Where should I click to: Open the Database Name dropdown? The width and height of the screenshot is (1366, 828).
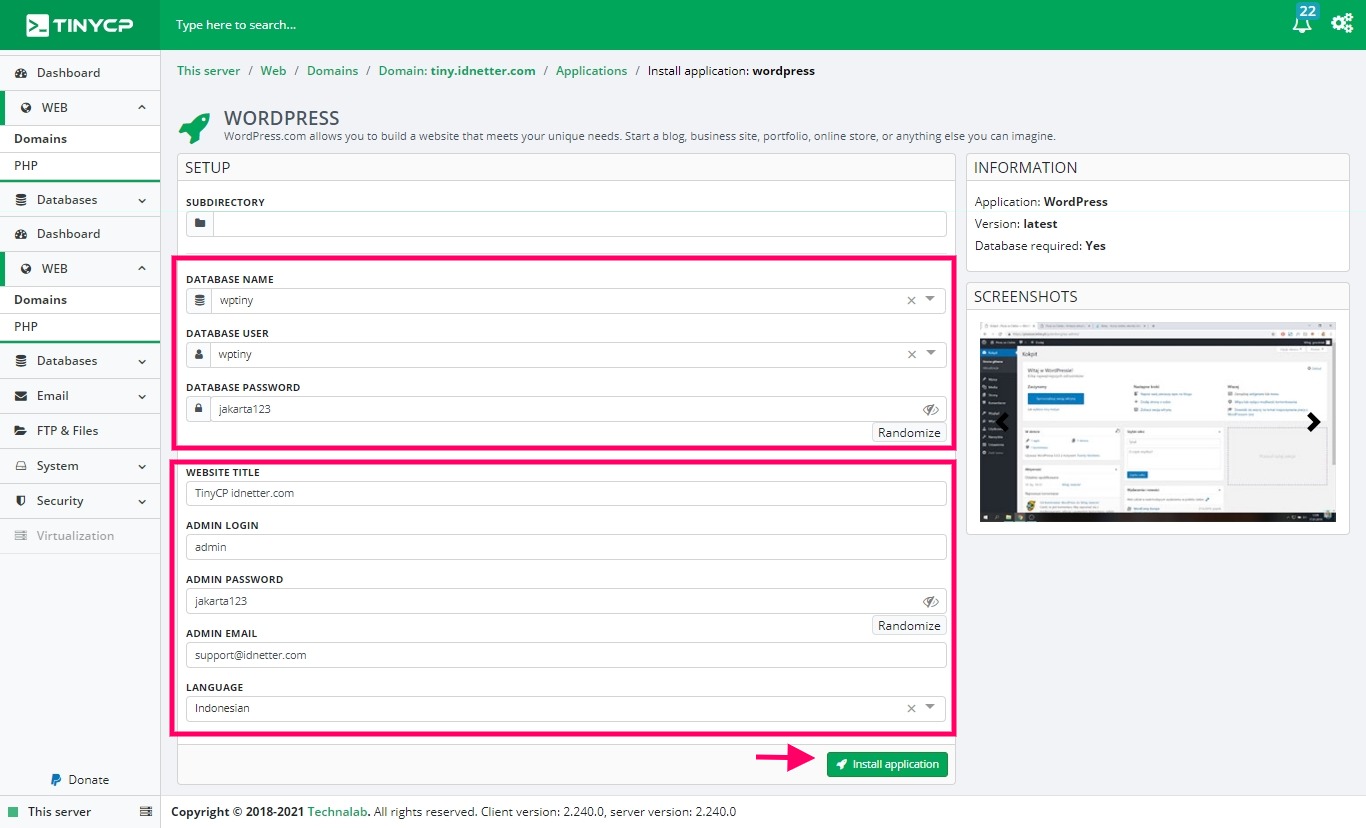pyautogui.click(x=932, y=300)
